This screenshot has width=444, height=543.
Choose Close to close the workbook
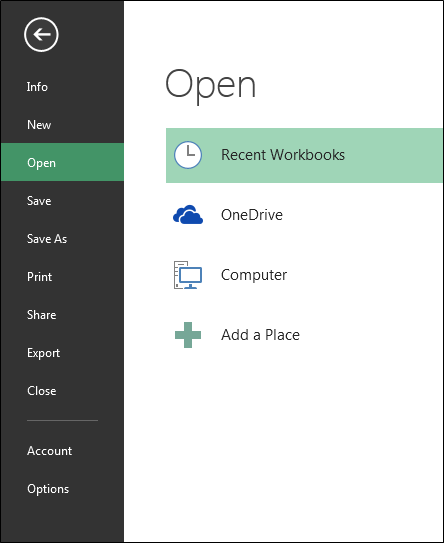[42, 391]
